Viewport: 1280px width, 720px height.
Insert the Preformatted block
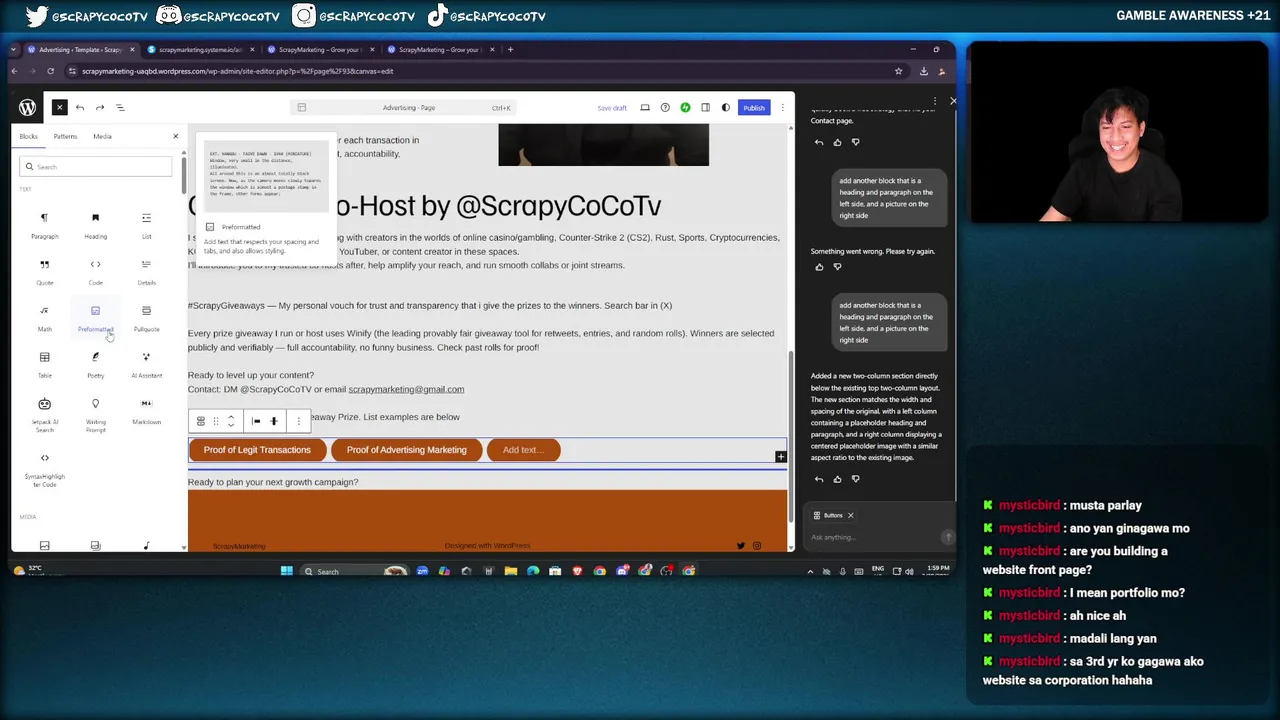[95, 318]
